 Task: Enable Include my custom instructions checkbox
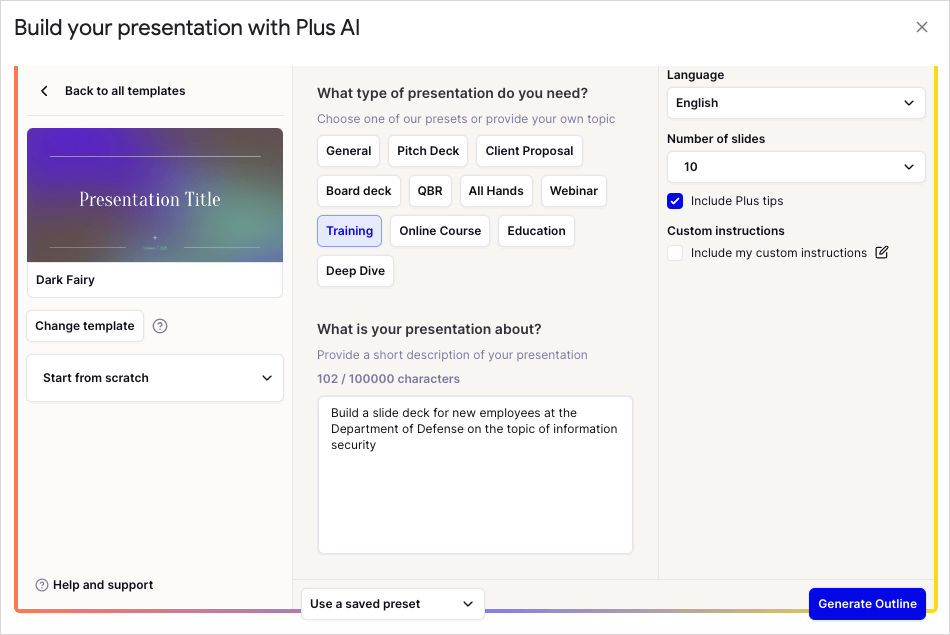675,253
